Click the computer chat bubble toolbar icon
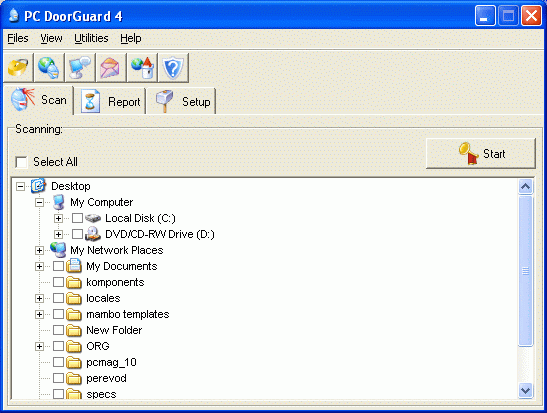This screenshot has width=547, height=413. click(80, 68)
